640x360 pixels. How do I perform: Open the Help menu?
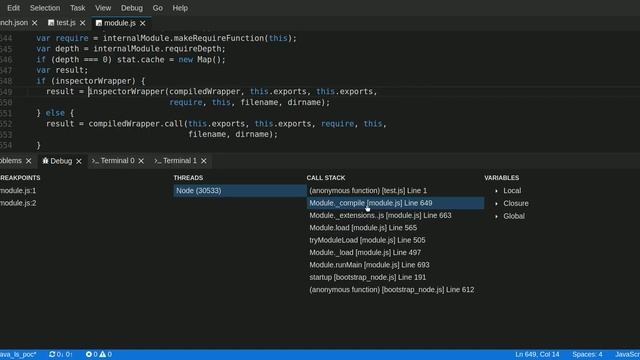180,8
